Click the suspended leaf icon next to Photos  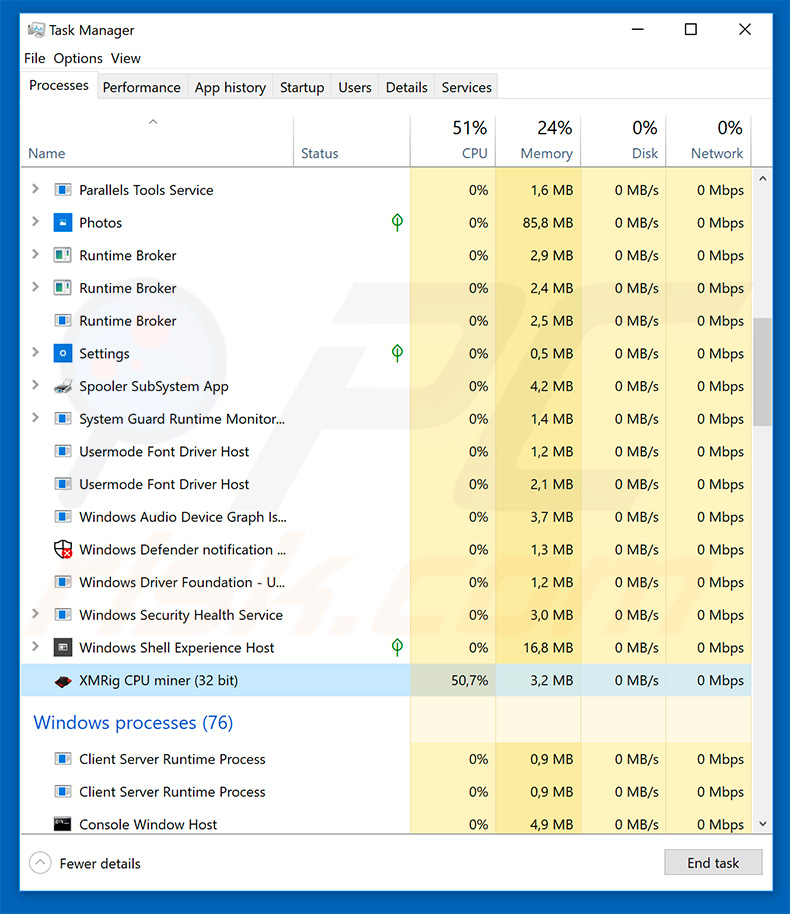pos(397,222)
